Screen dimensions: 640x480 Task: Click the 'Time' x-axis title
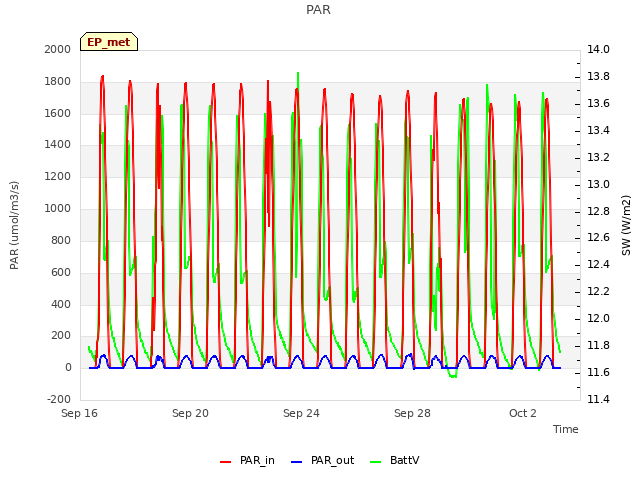point(566,429)
